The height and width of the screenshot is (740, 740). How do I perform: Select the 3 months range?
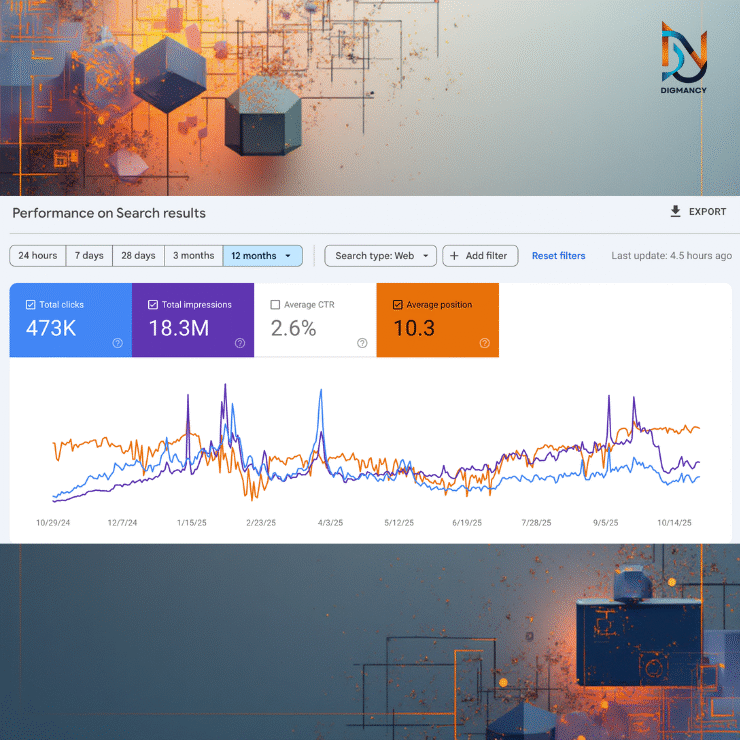(x=194, y=256)
